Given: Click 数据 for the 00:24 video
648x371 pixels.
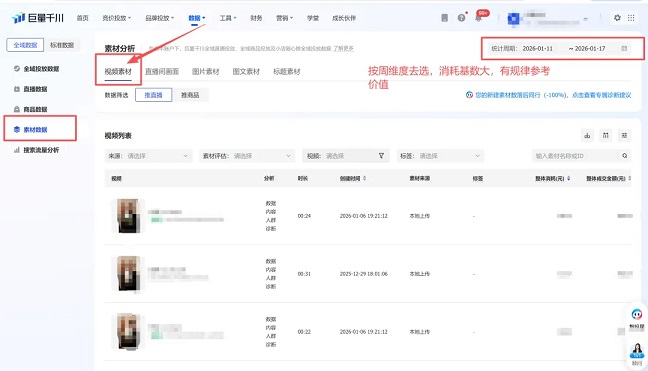Looking at the screenshot, I should coord(271,203).
